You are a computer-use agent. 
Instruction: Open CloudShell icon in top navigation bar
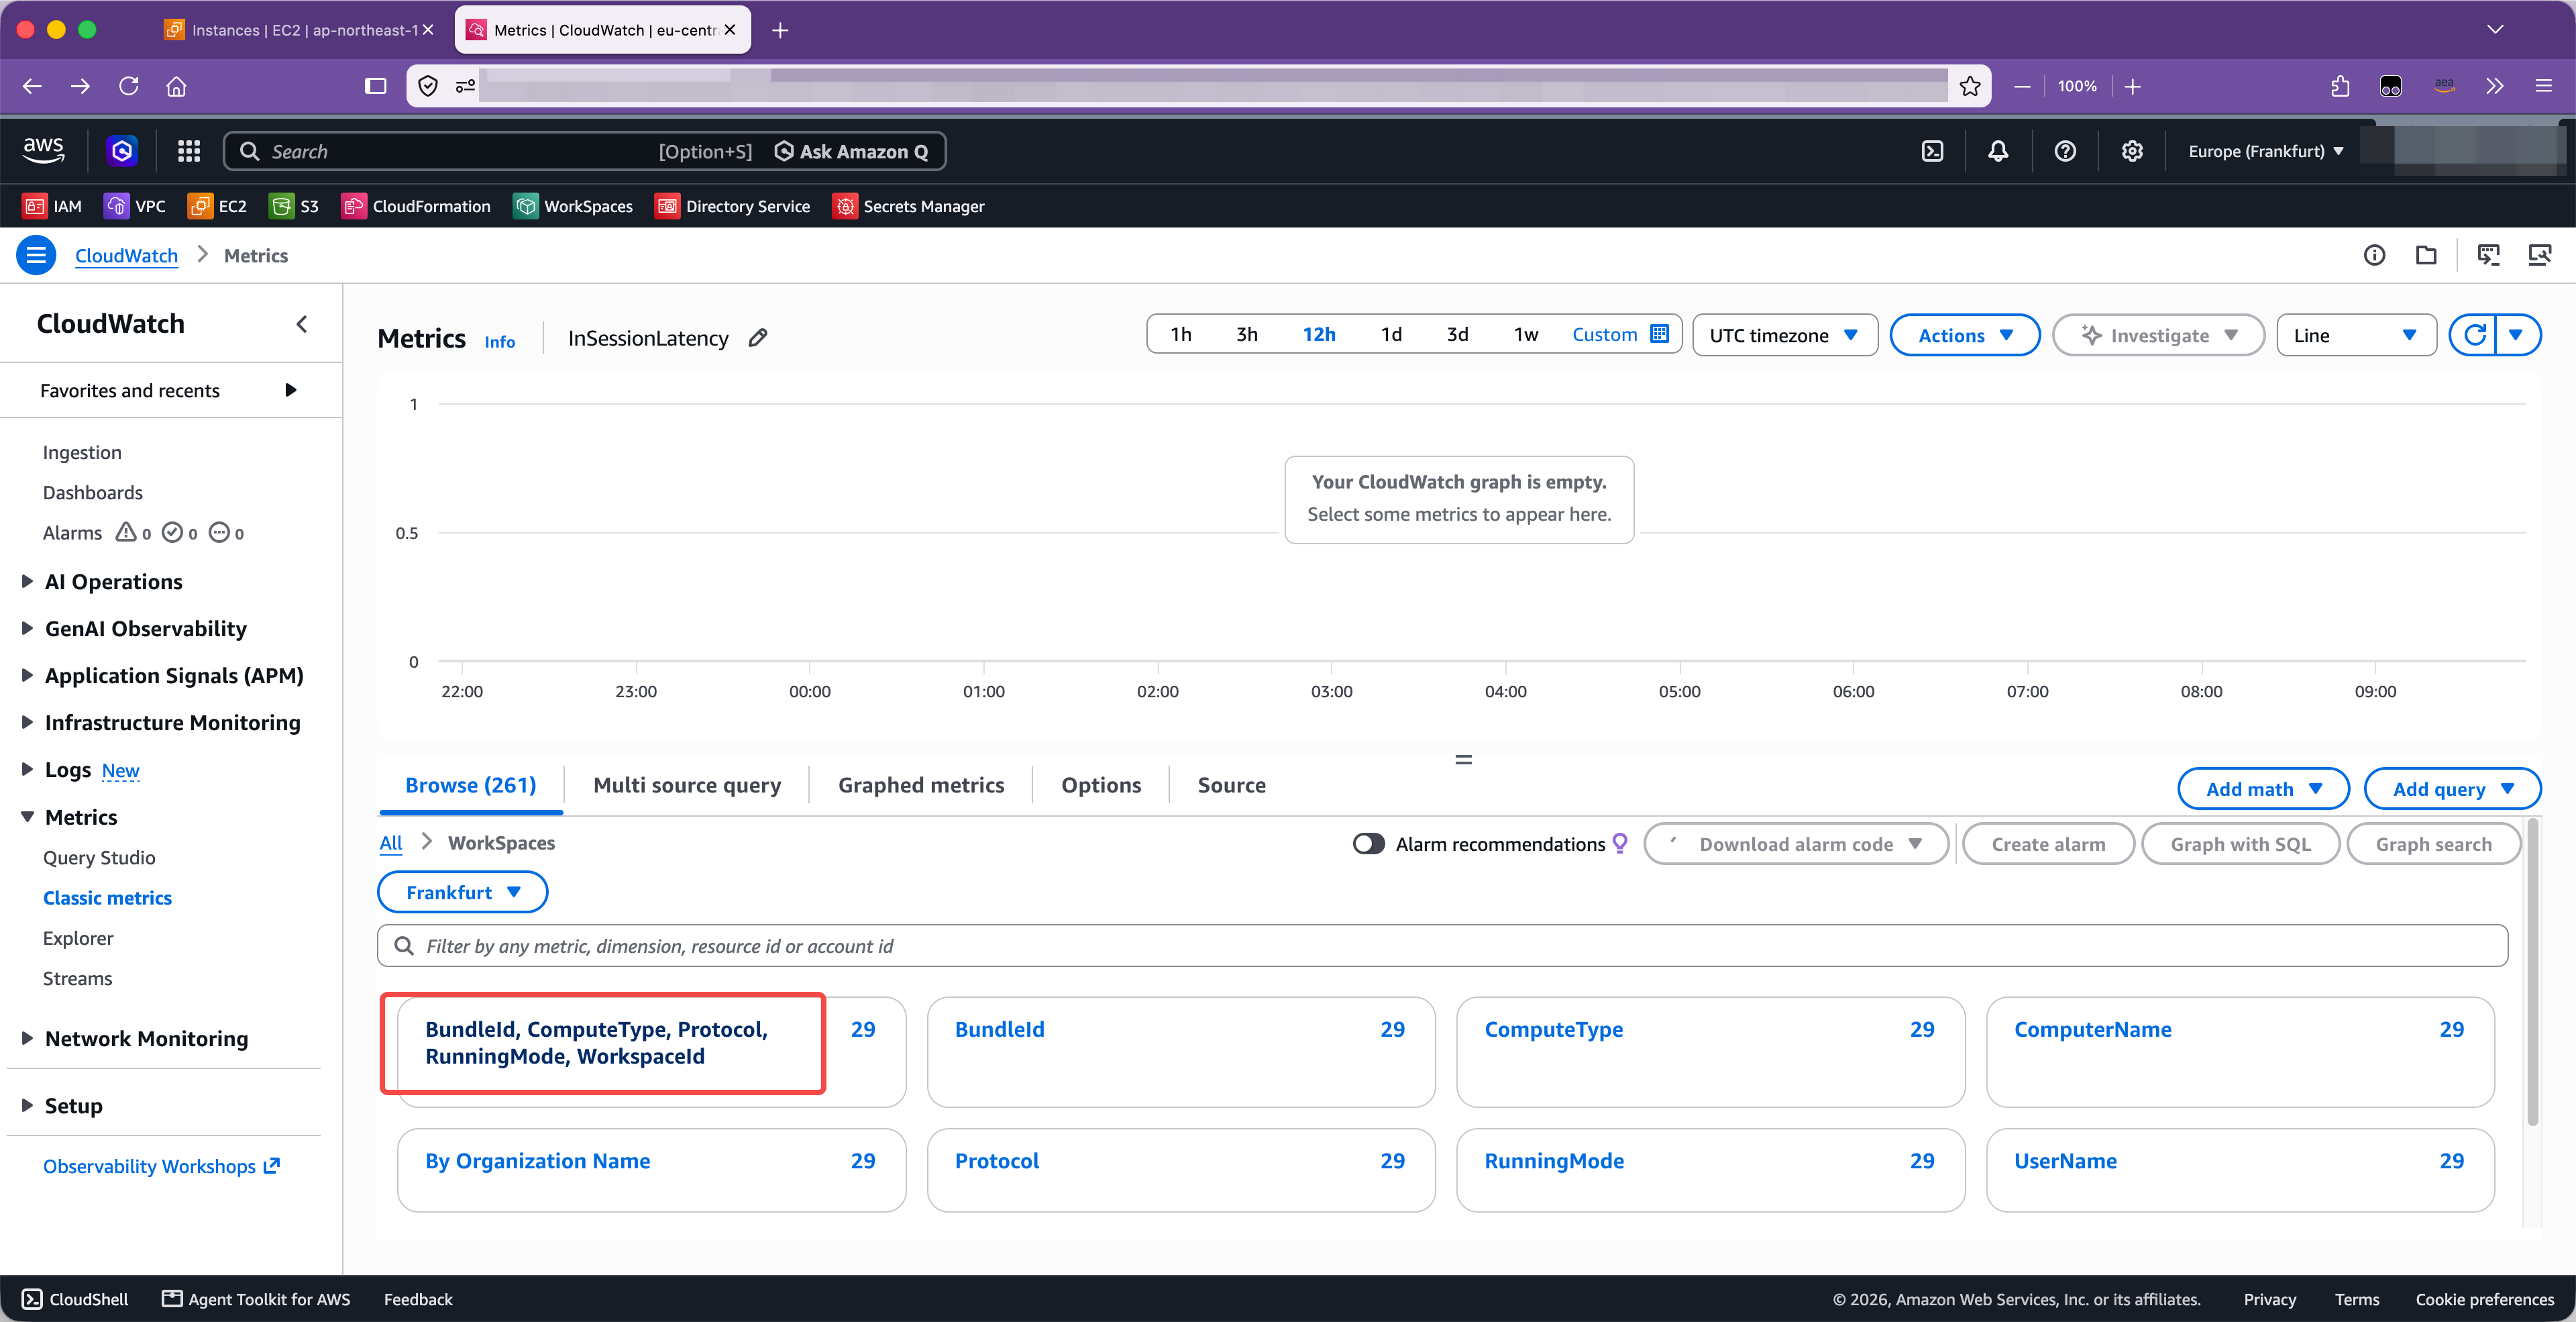pyautogui.click(x=1932, y=151)
